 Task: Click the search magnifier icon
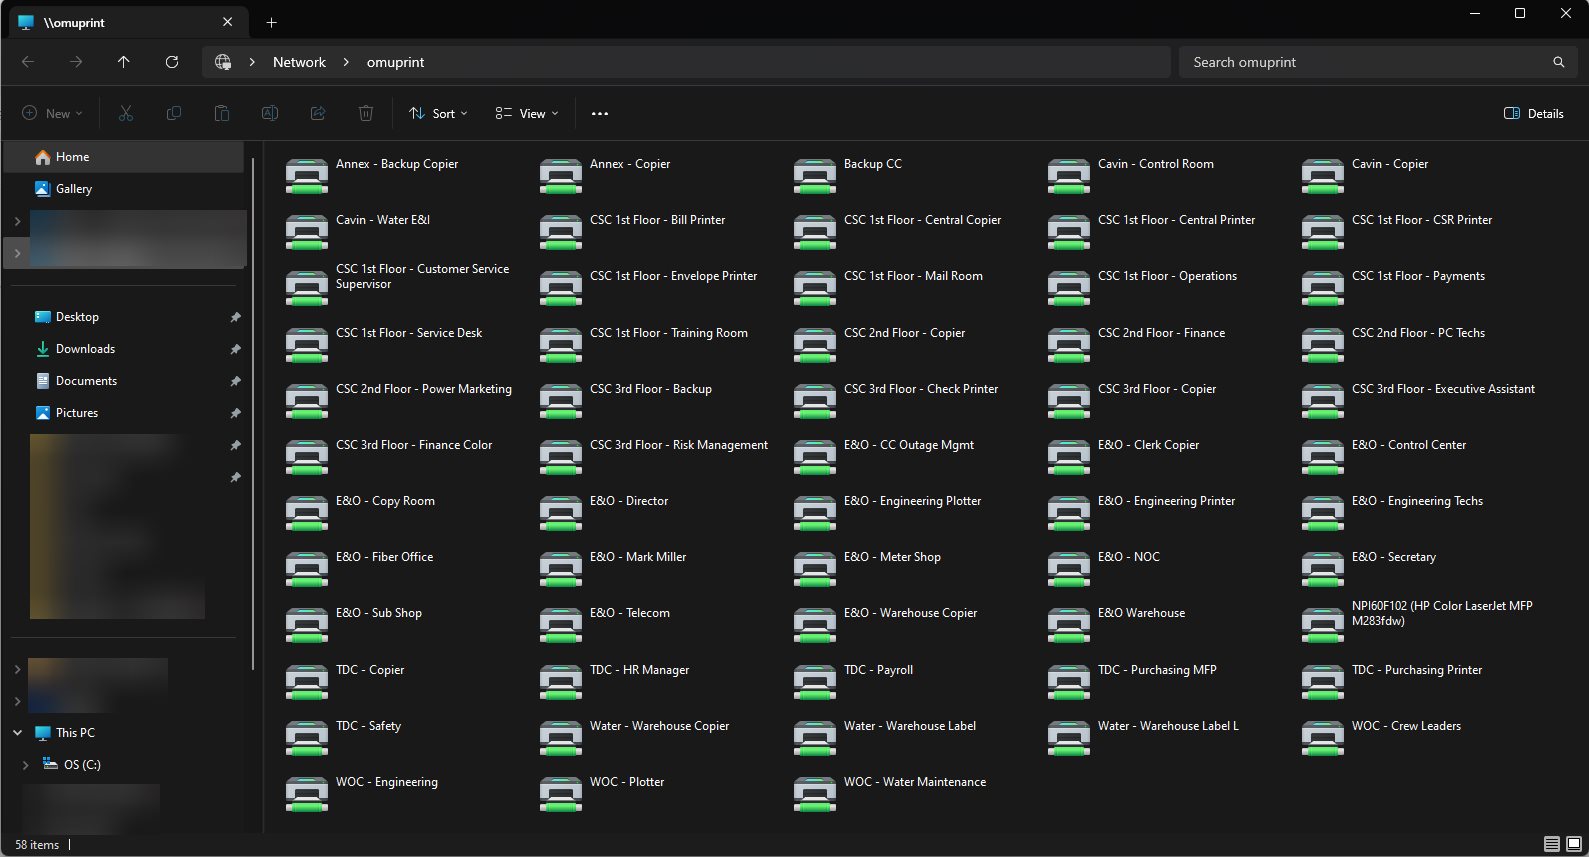[1558, 62]
